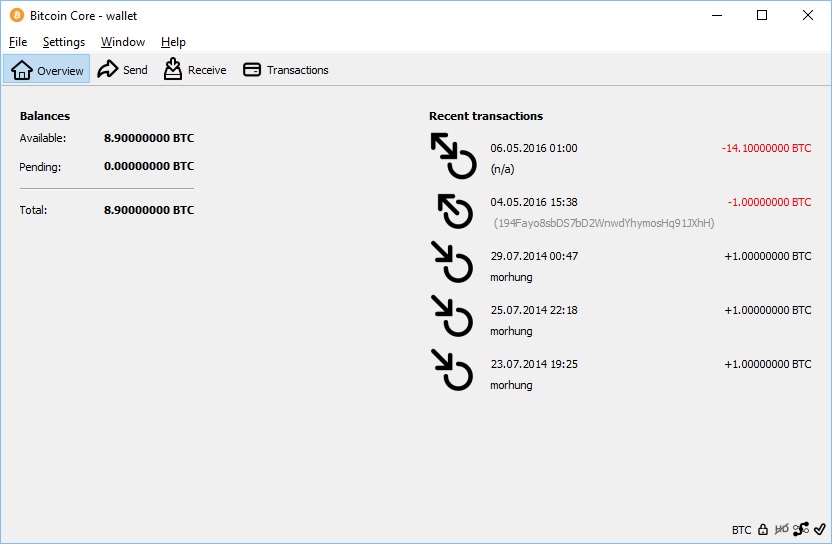832x544 pixels.
Task: Click received icon for 29.07.2014 transaction
Action: tap(452, 262)
